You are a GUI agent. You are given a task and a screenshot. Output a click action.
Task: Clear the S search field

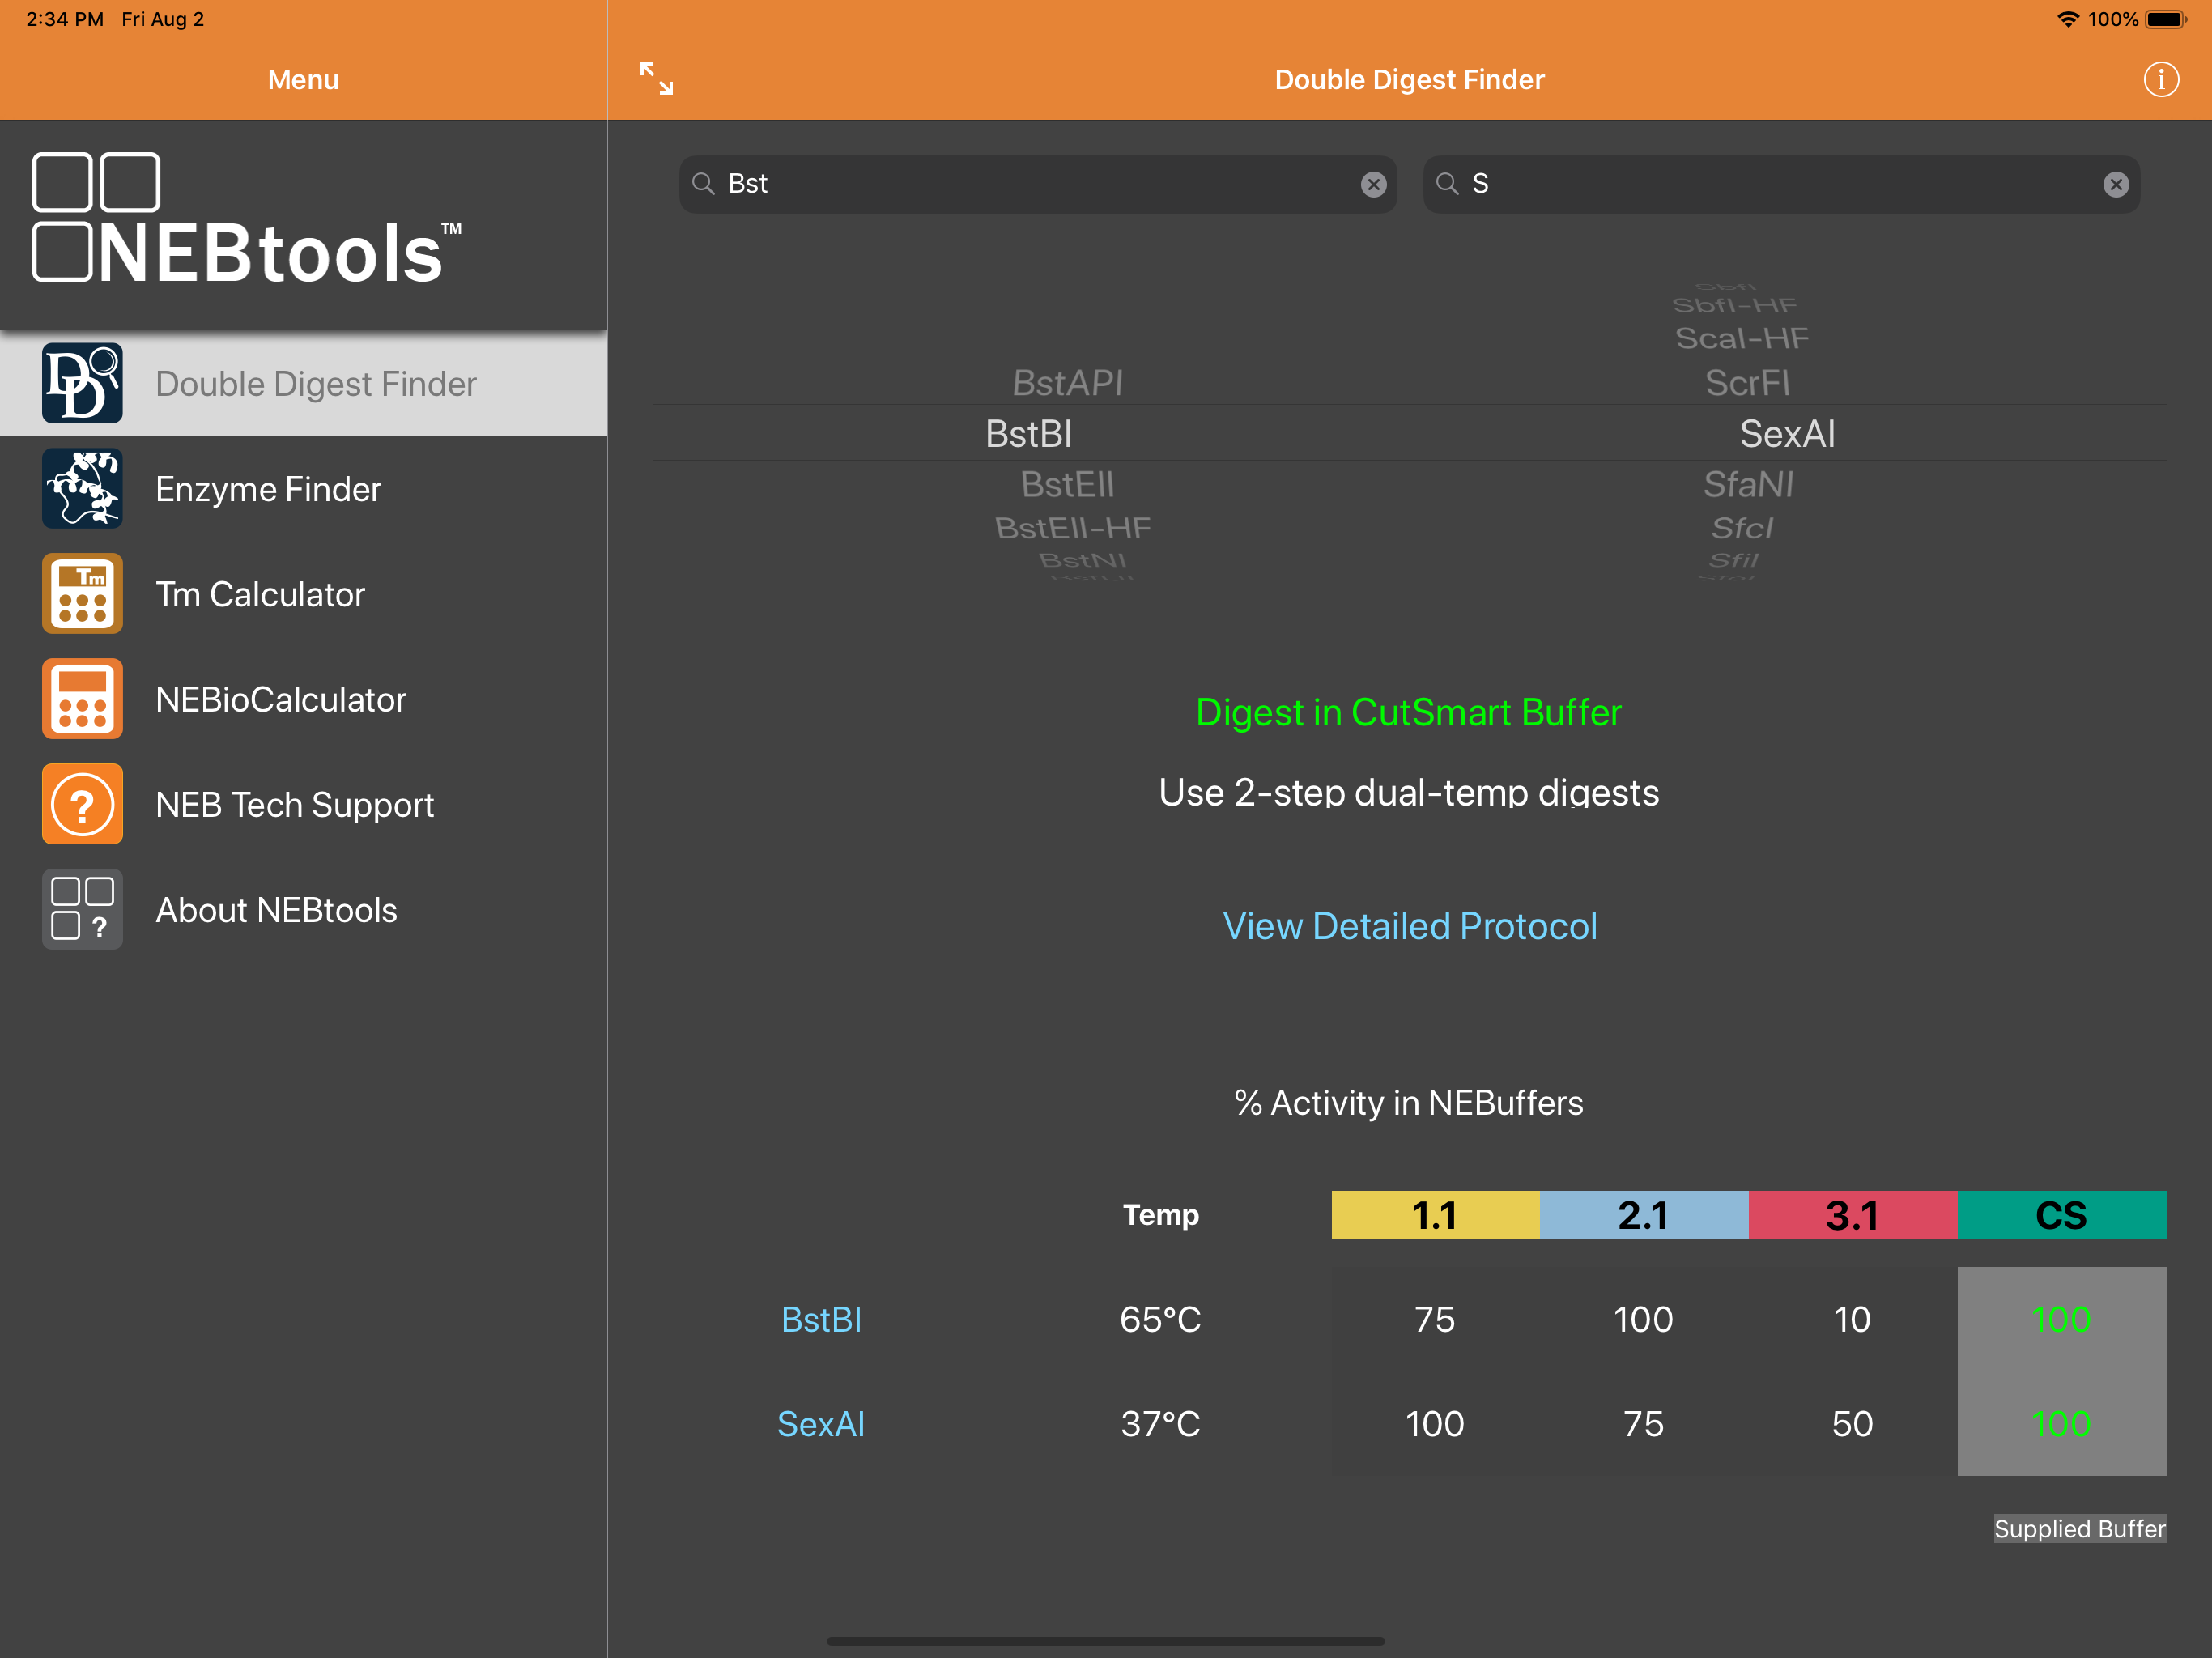point(2116,184)
